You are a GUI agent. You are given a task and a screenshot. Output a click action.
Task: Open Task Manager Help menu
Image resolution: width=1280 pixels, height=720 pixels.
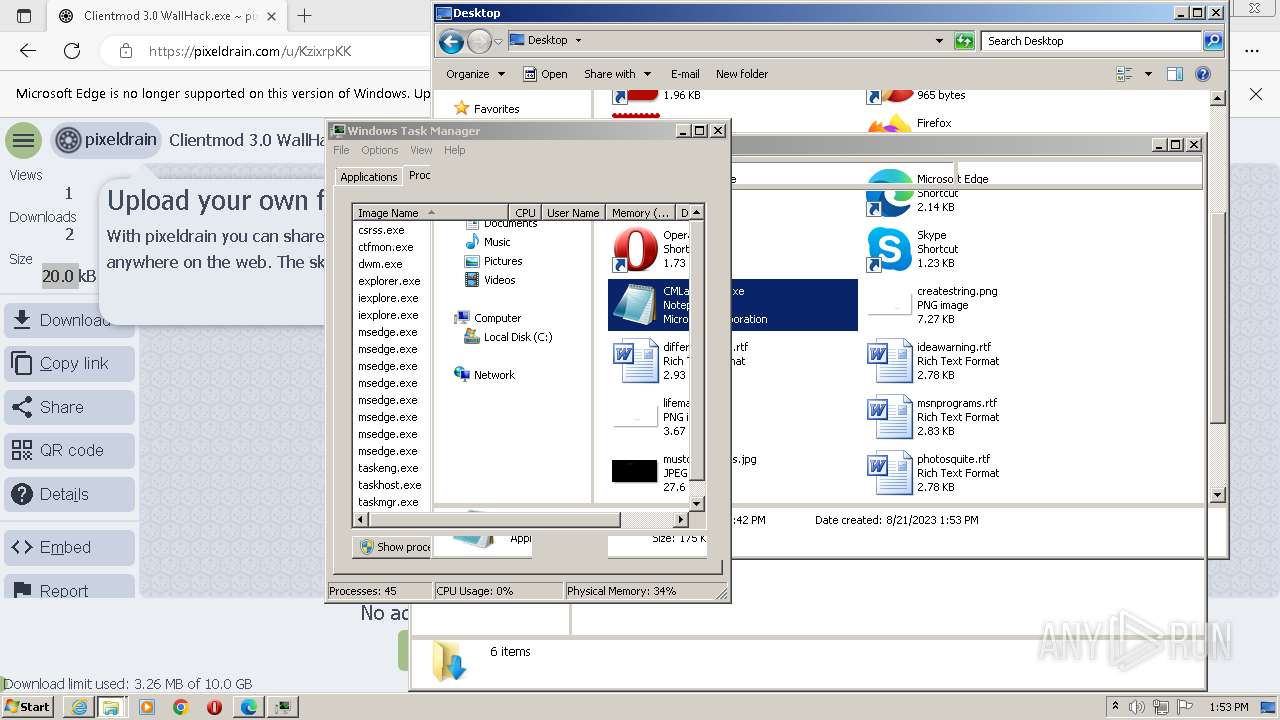click(x=455, y=150)
